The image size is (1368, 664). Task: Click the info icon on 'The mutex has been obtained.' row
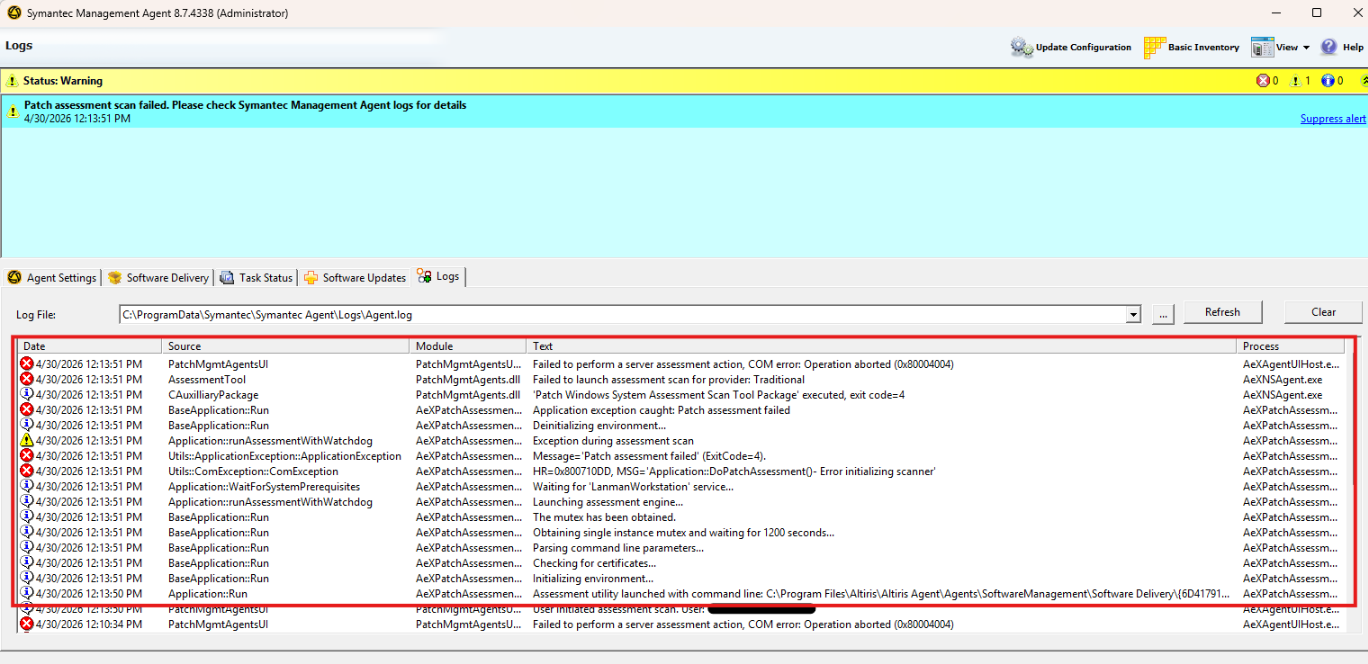point(27,517)
